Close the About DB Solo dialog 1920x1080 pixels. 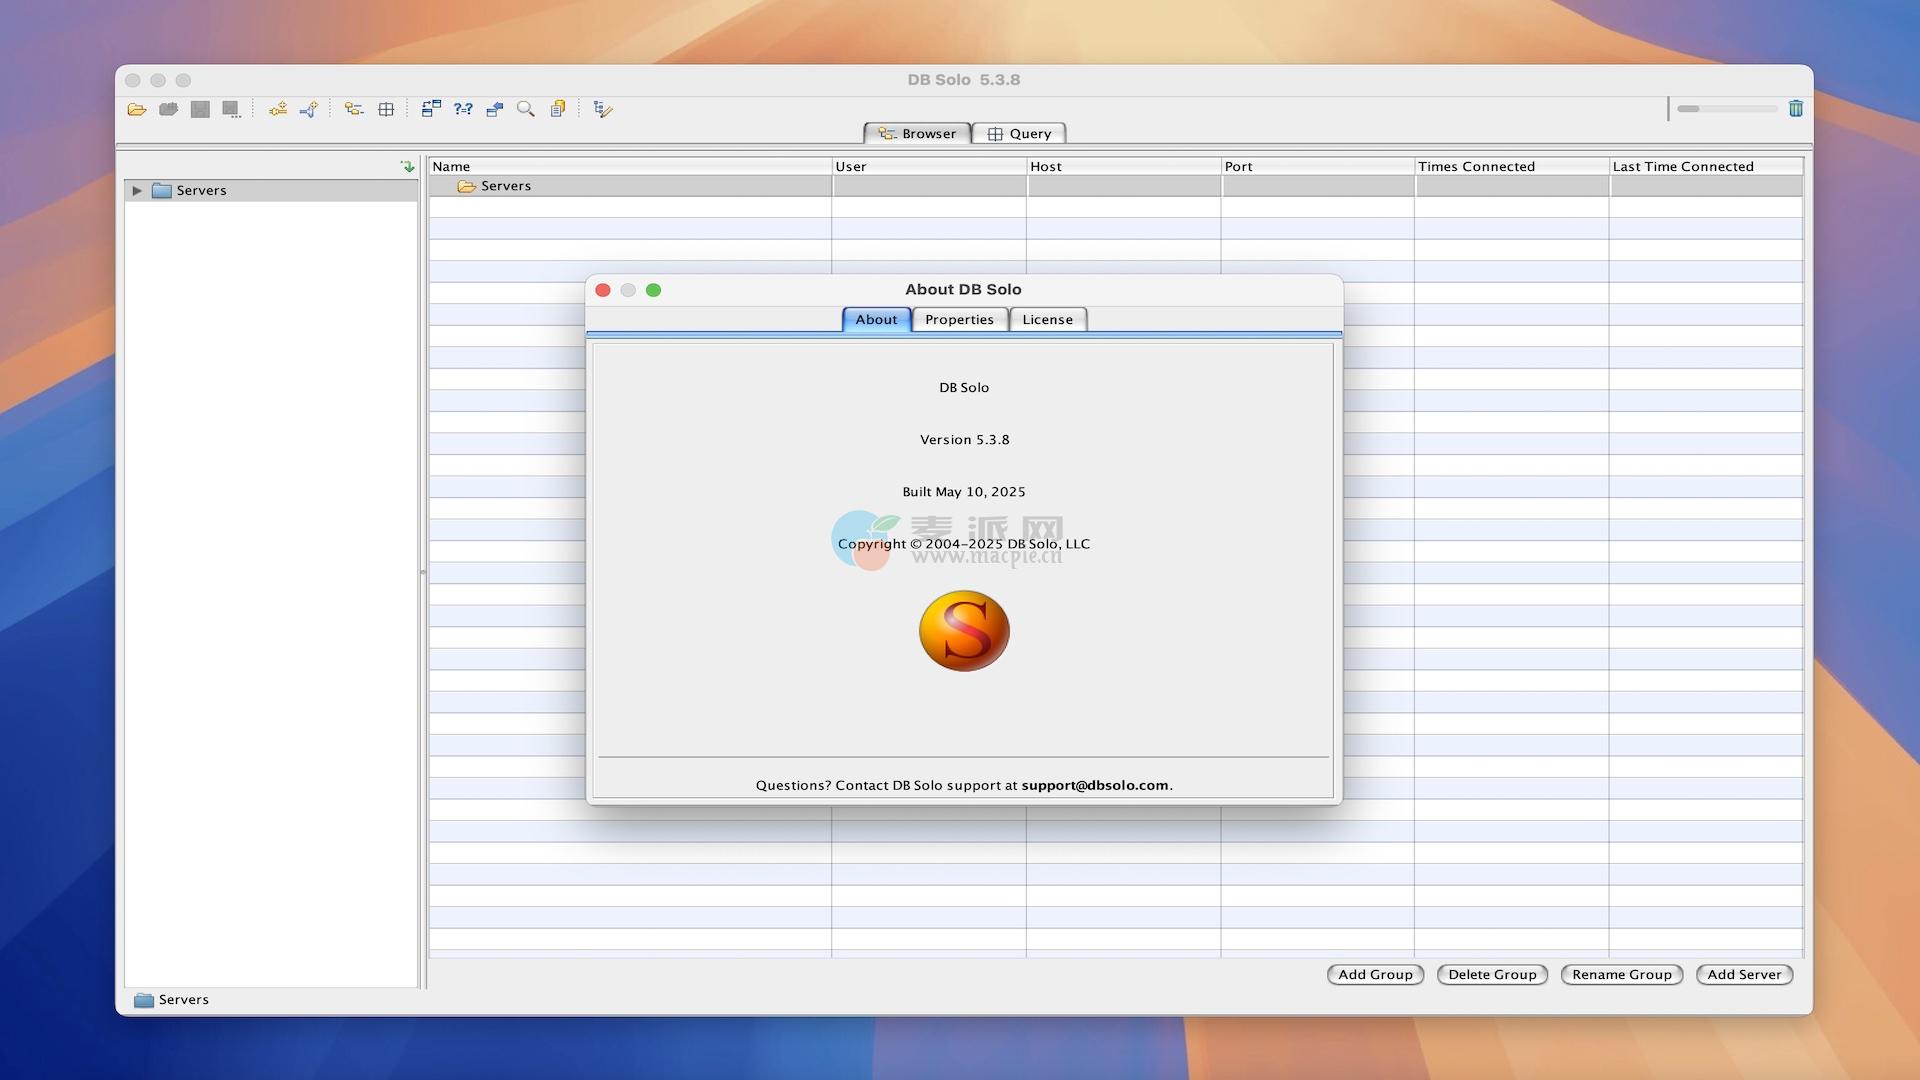coord(603,290)
